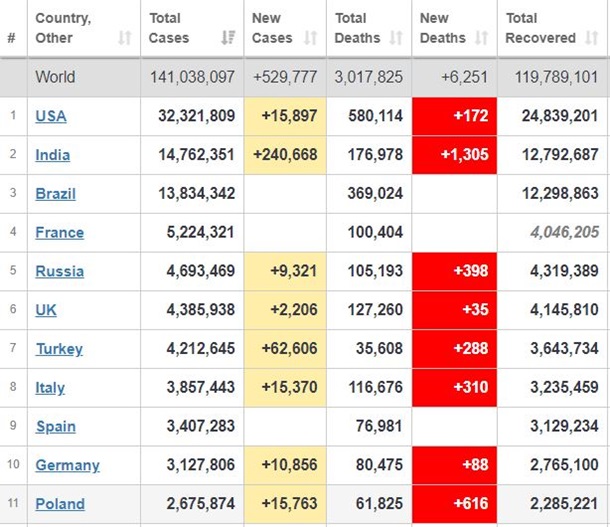Open the Germany link
Screen dimensions: 610x527
(x=67, y=466)
